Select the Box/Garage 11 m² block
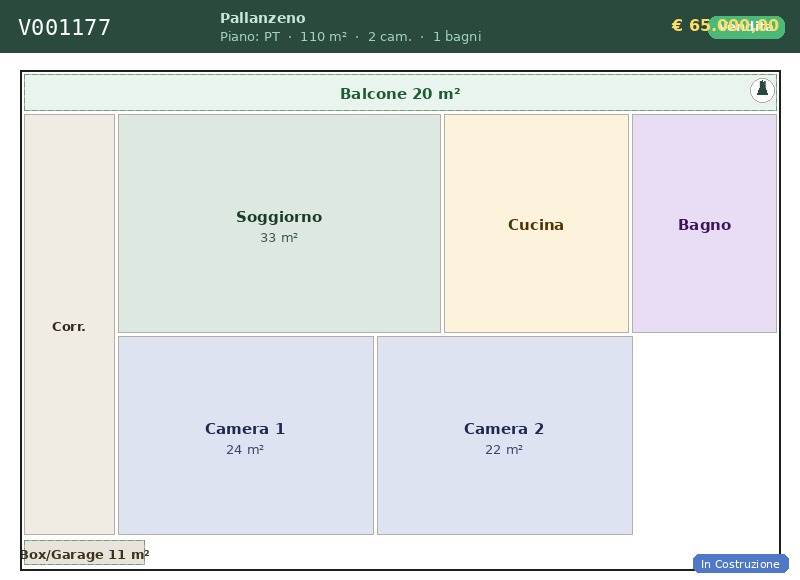Image resolution: width=800 pixels, height=580 pixels. tap(84, 553)
